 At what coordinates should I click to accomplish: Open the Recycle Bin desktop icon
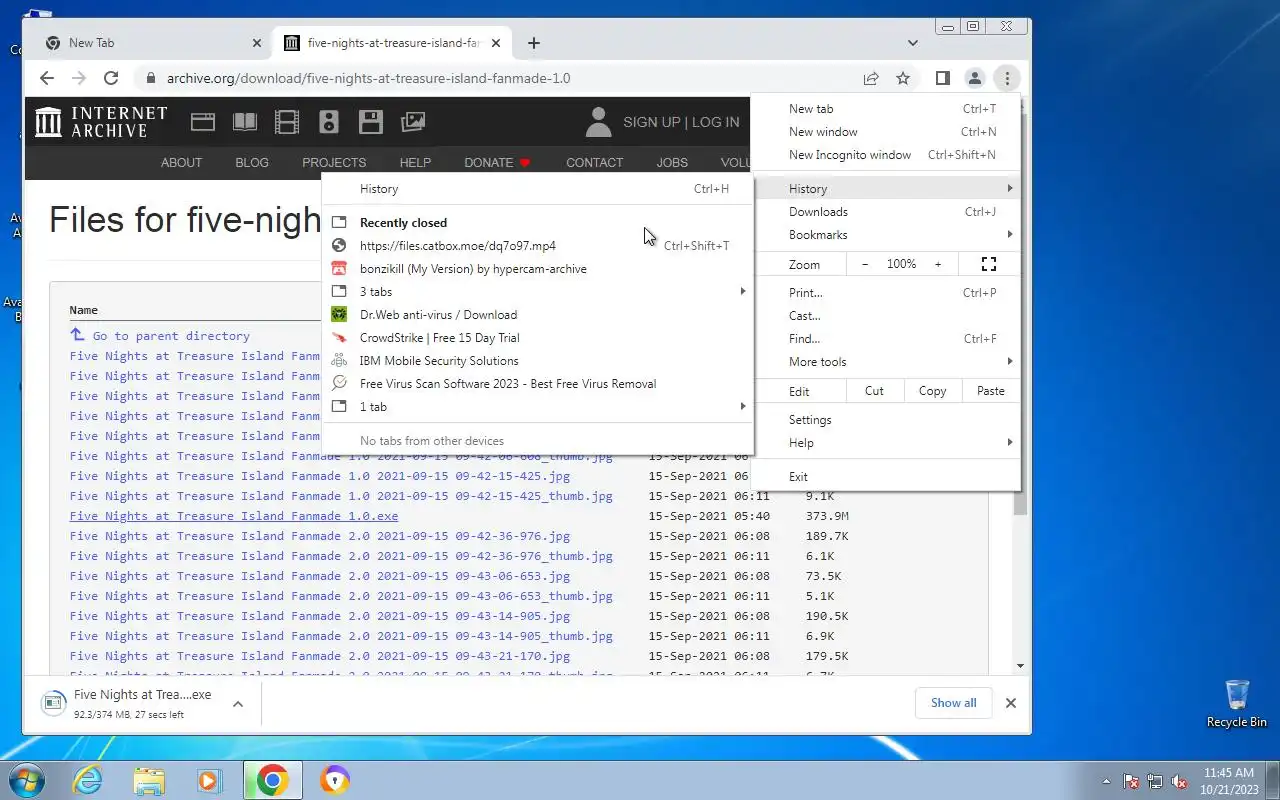[x=1237, y=704]
